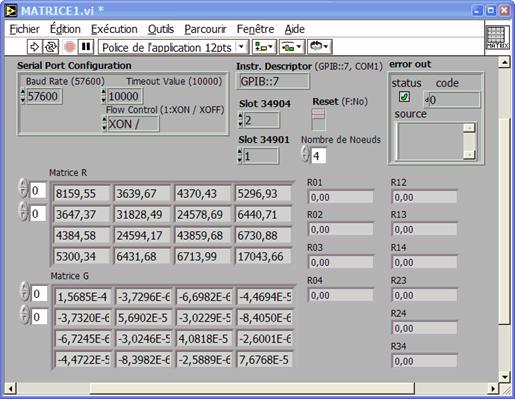Image resolution: width=515 pixels, height=399 pixels.
Task: Click the red Abort Execution button
Action: (x=69, y=47)
